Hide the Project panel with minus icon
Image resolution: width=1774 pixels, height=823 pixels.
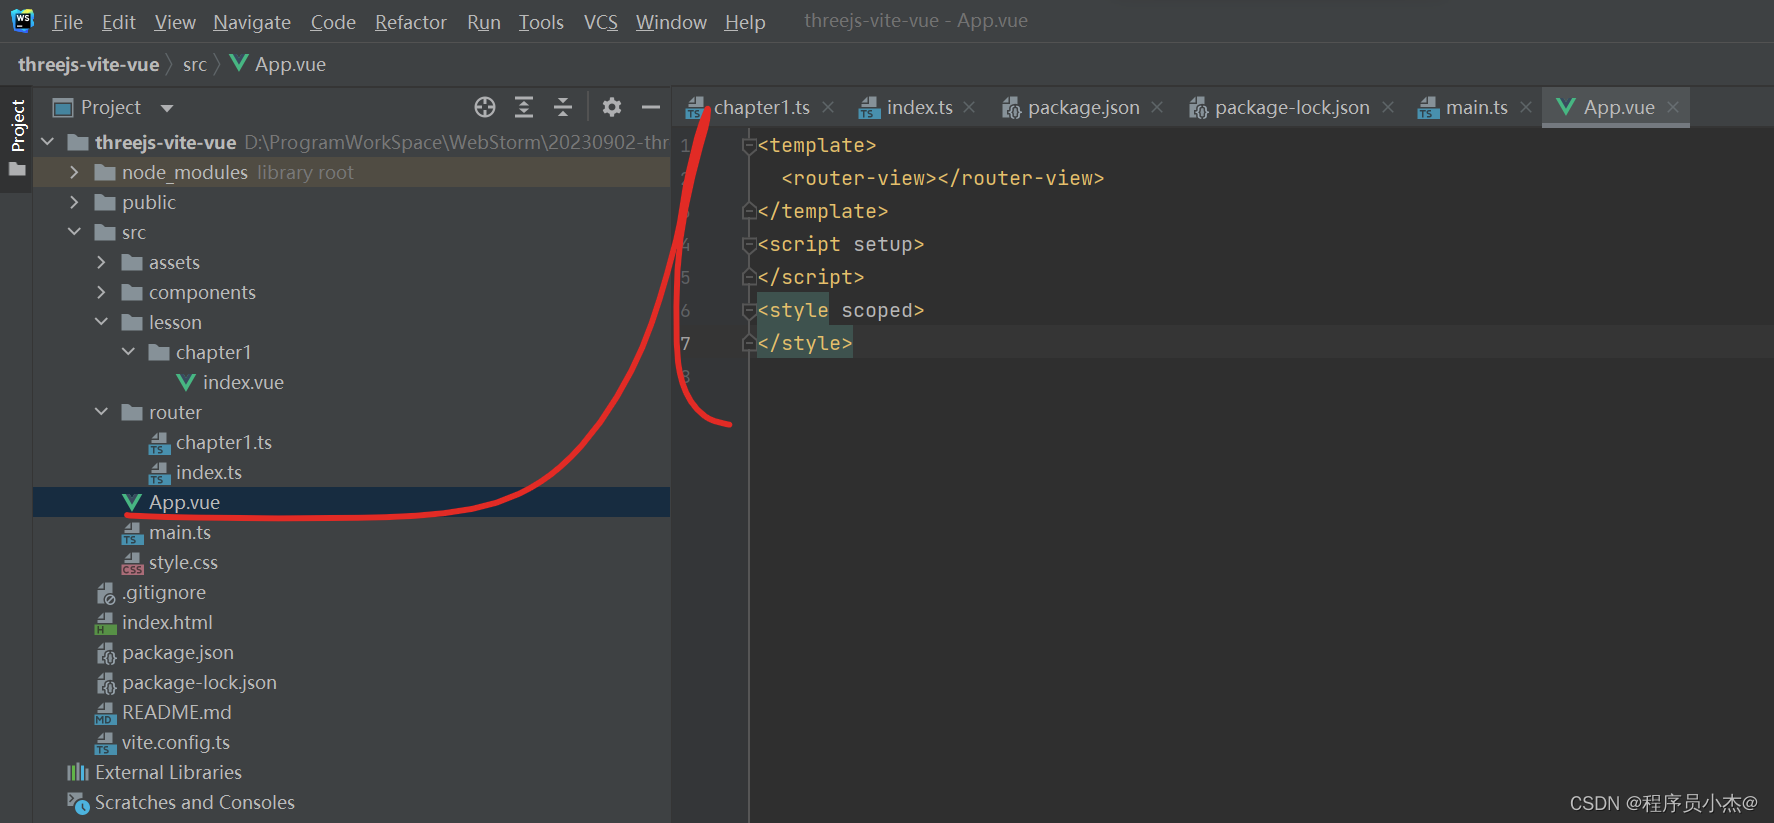click(651, 107)
